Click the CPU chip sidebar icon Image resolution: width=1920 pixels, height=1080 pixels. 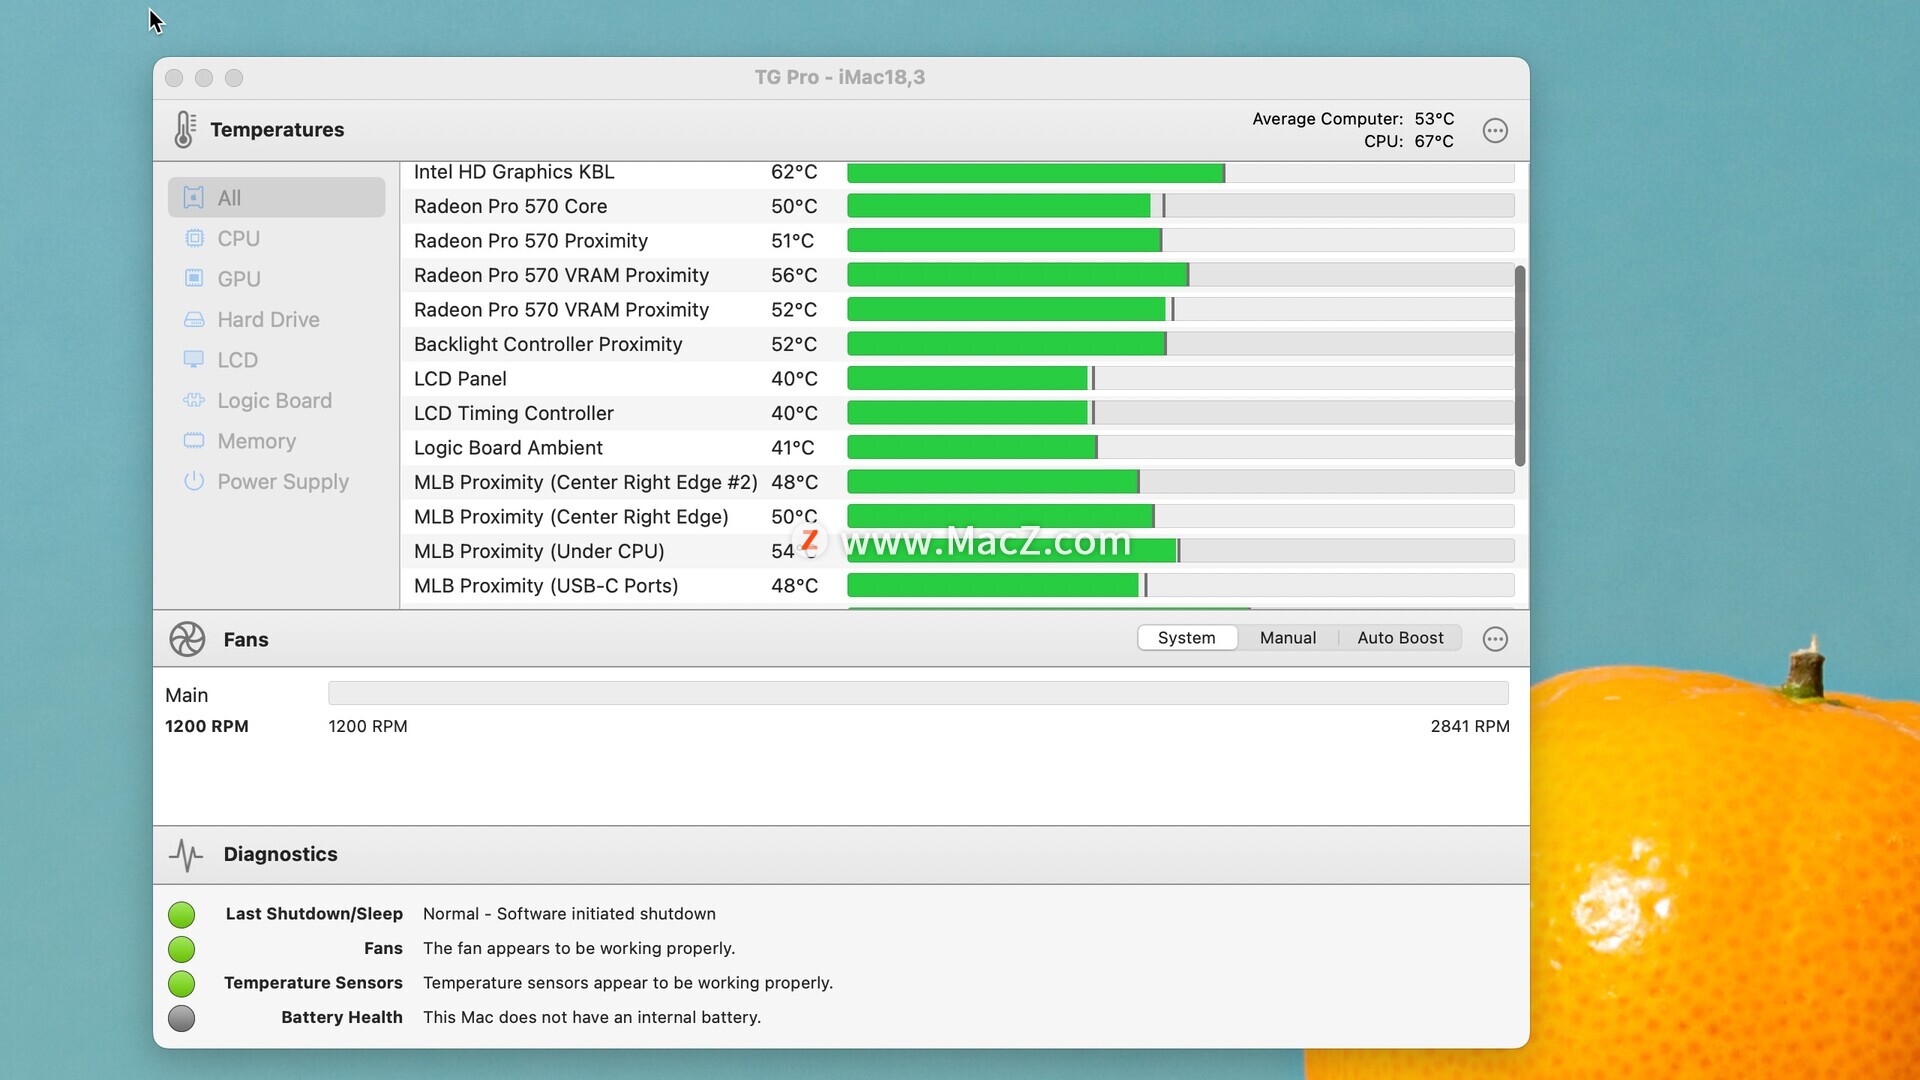point(194,238)
